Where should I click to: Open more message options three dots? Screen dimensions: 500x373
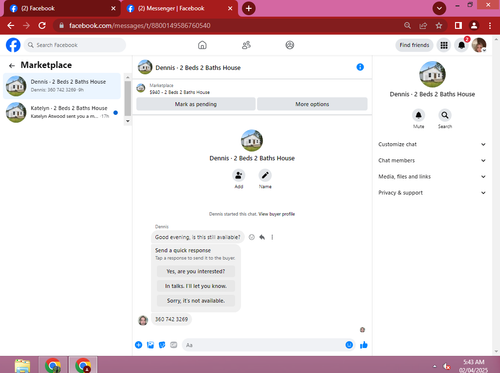tap(272, 237)
